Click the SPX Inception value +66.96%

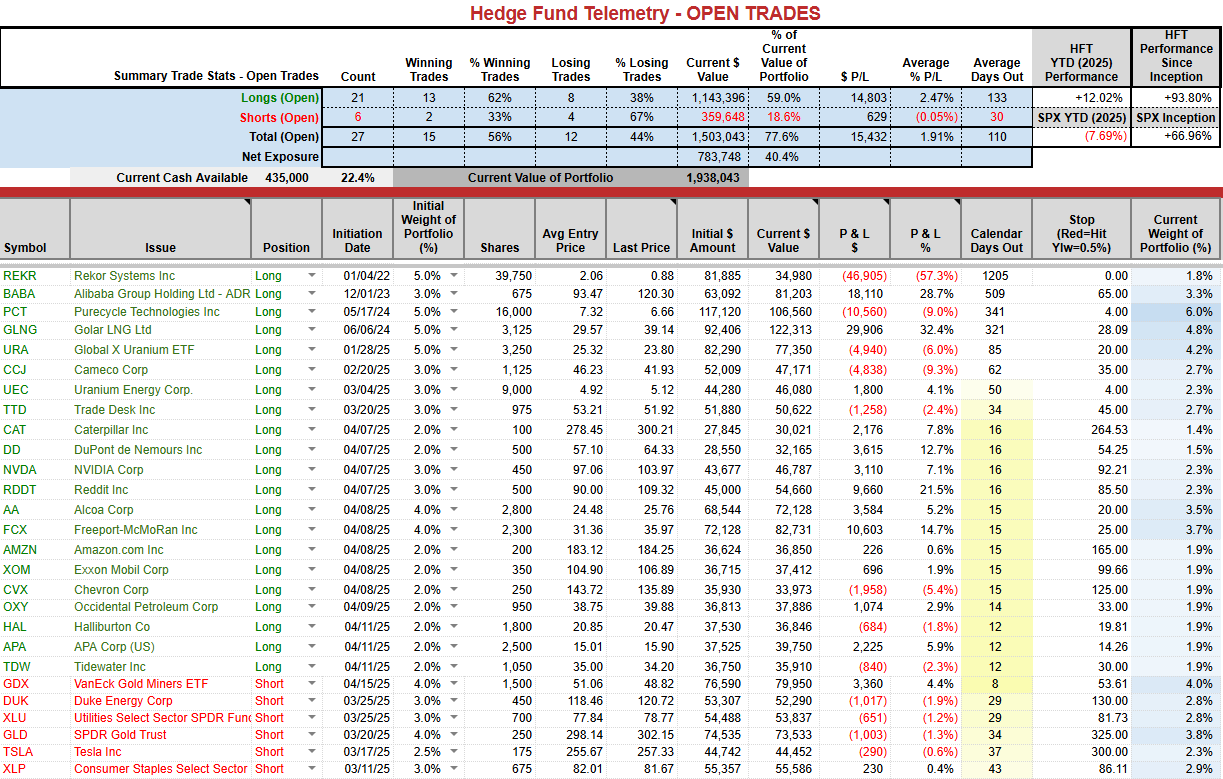[x=1187, y=137]
